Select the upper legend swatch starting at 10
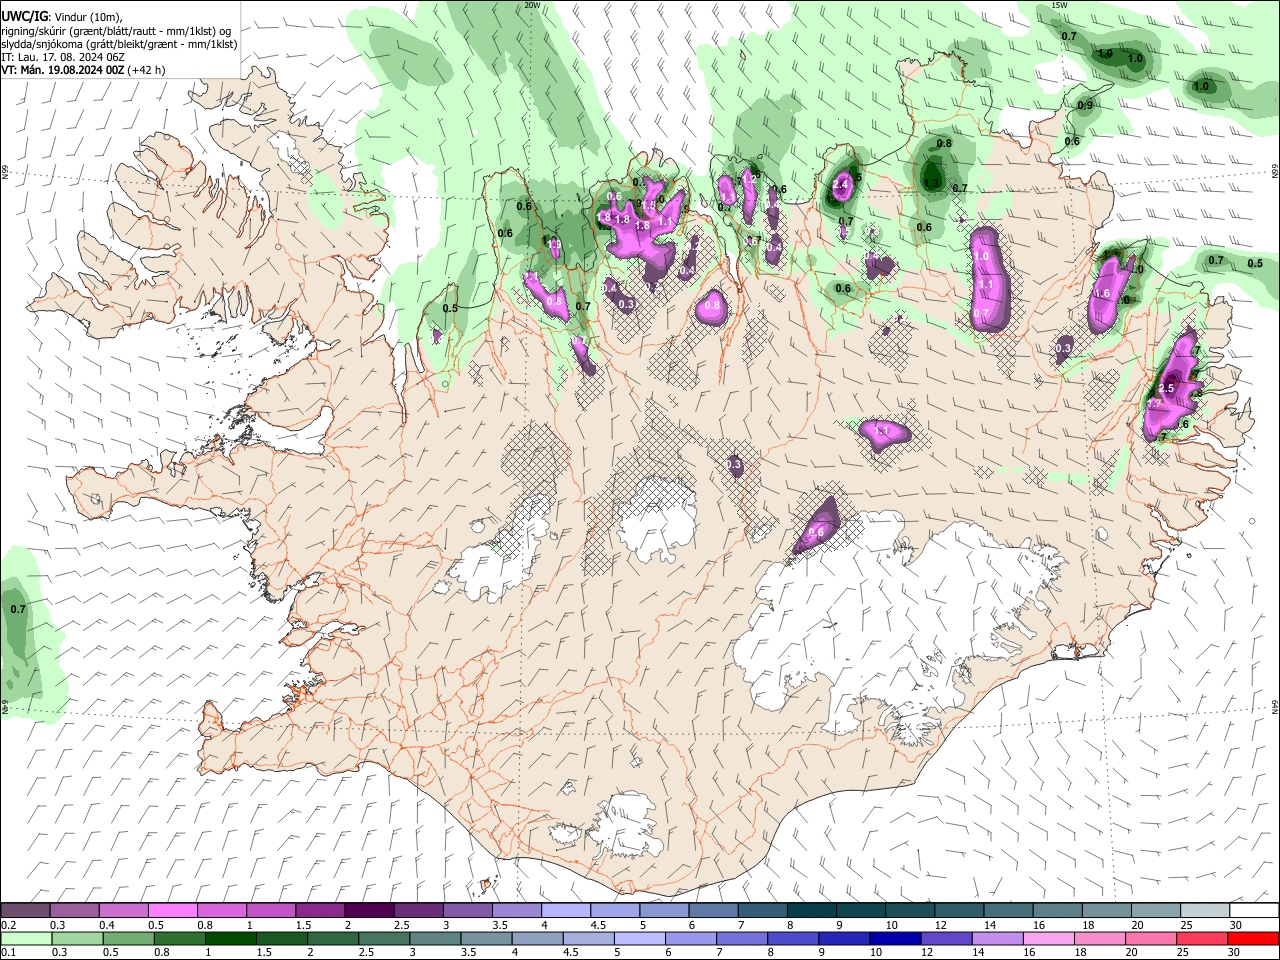Viewport: 1280px width, 960px height. point(909,911)
